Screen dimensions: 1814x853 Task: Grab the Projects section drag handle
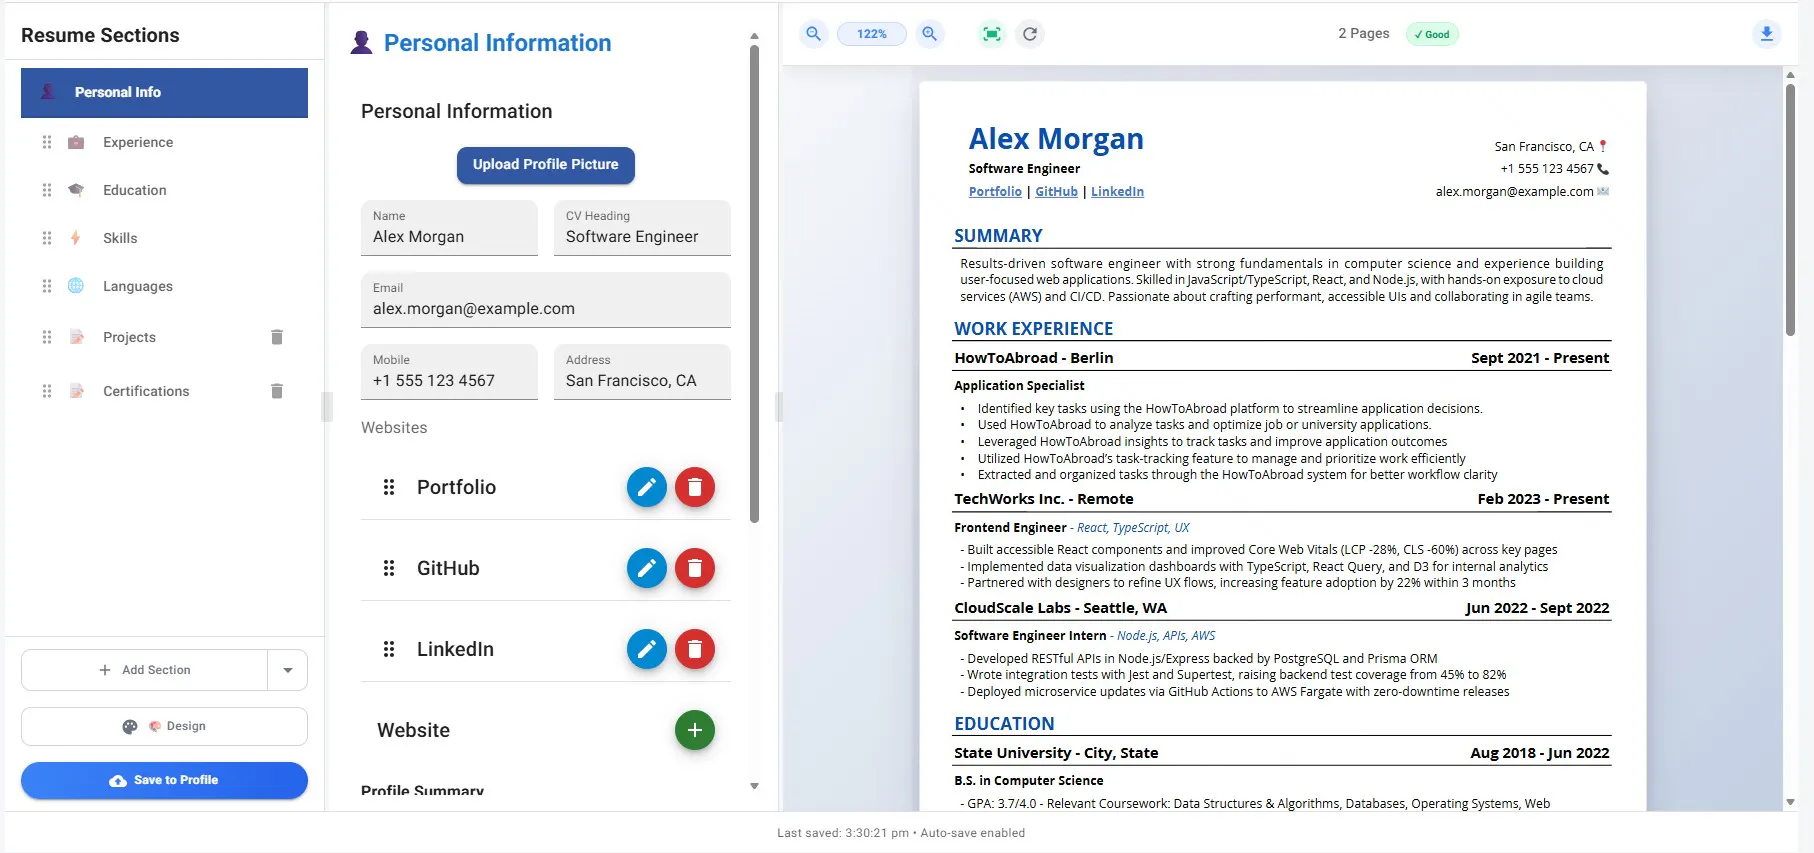coord(47,337)
